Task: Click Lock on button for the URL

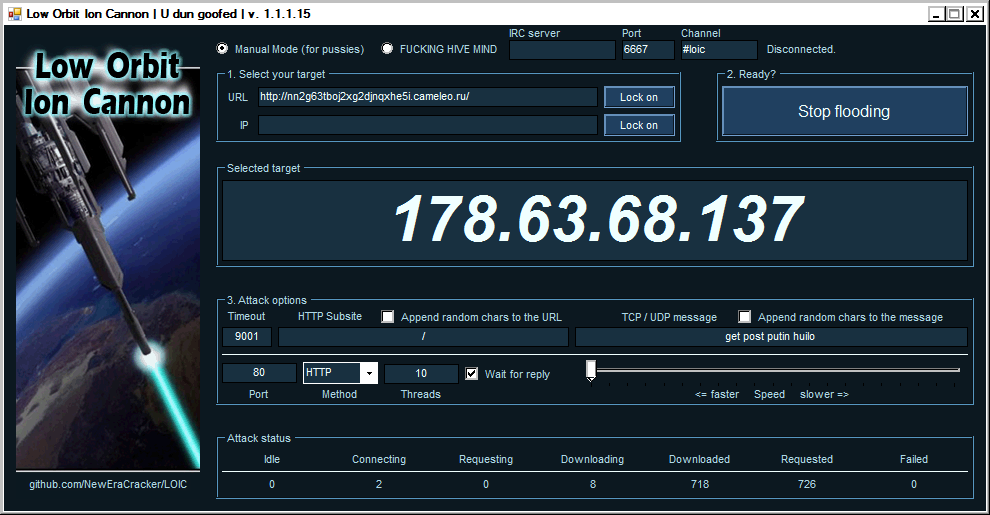Action: [x=639, y=97]
